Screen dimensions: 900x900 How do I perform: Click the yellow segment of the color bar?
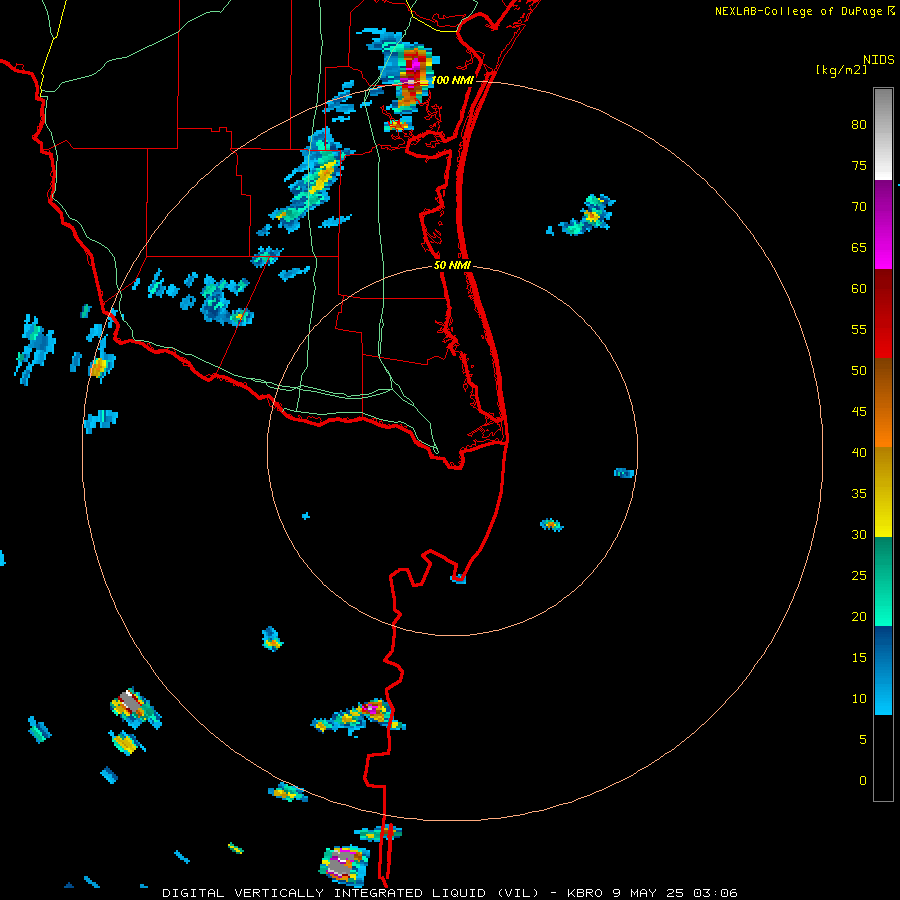pos(883,492)
